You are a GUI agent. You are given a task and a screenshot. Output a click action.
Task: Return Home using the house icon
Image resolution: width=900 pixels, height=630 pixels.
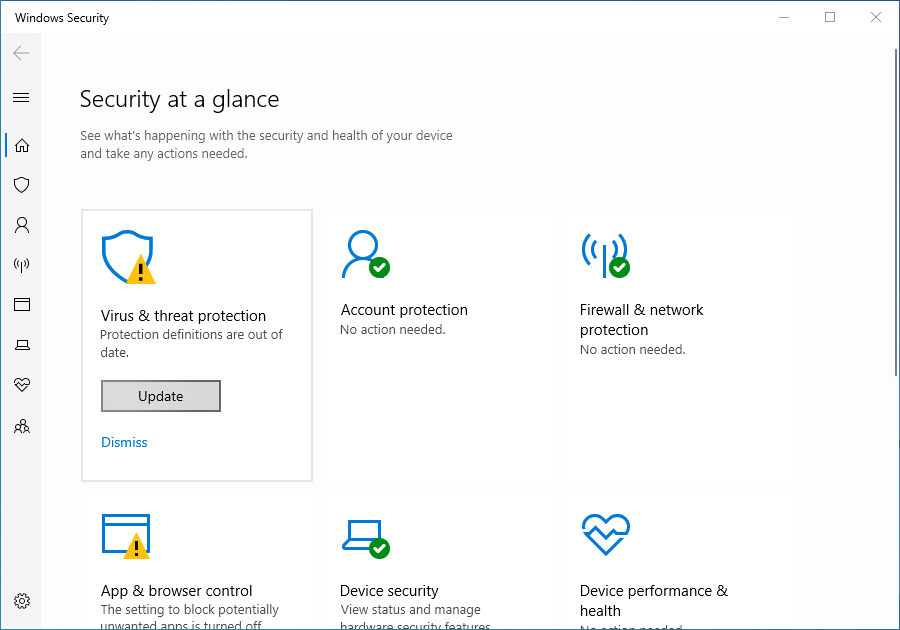(x=22, y=145)
